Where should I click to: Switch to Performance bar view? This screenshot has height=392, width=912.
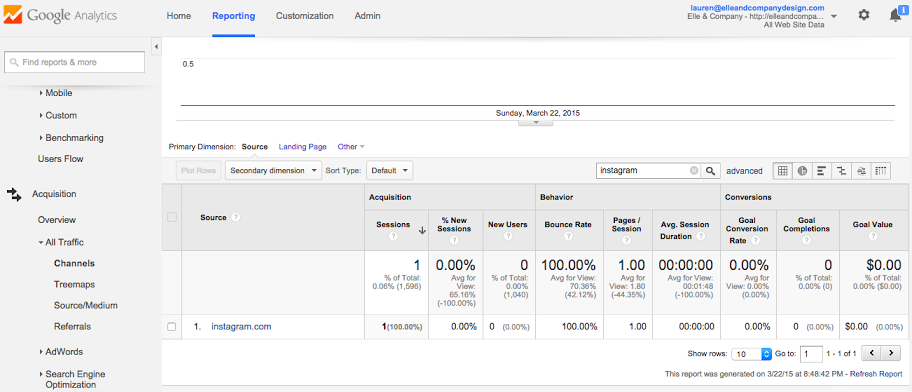[821, 170]
